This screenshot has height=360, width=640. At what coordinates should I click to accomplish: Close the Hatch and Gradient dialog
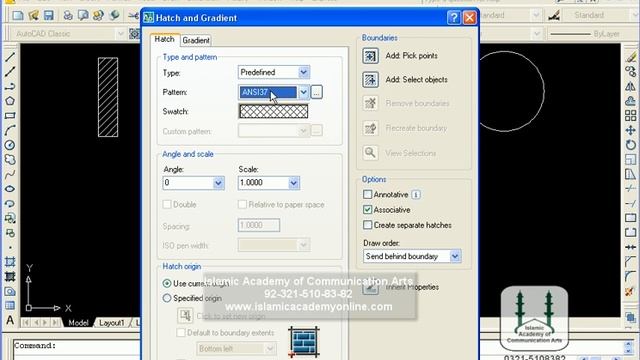[x=469, y=18]
